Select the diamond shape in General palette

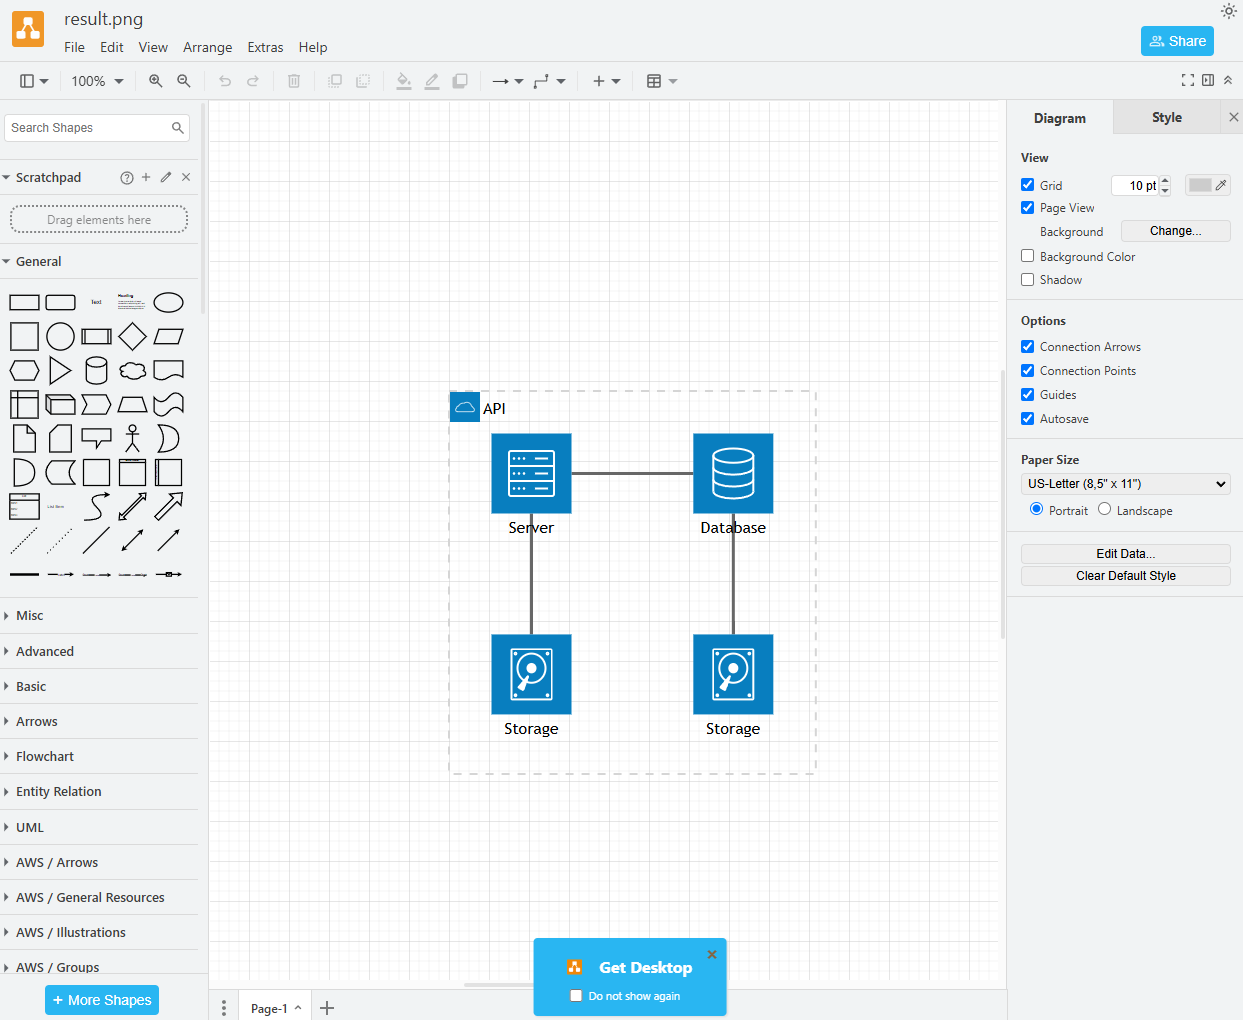click(x=132, y=337)
